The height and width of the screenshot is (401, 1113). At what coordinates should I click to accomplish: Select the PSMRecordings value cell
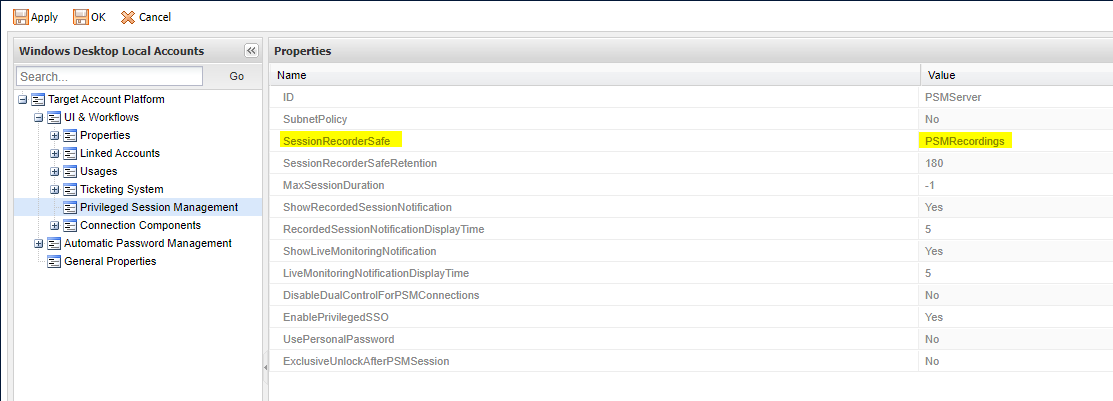pyautogui.click(x=964, y=141)
